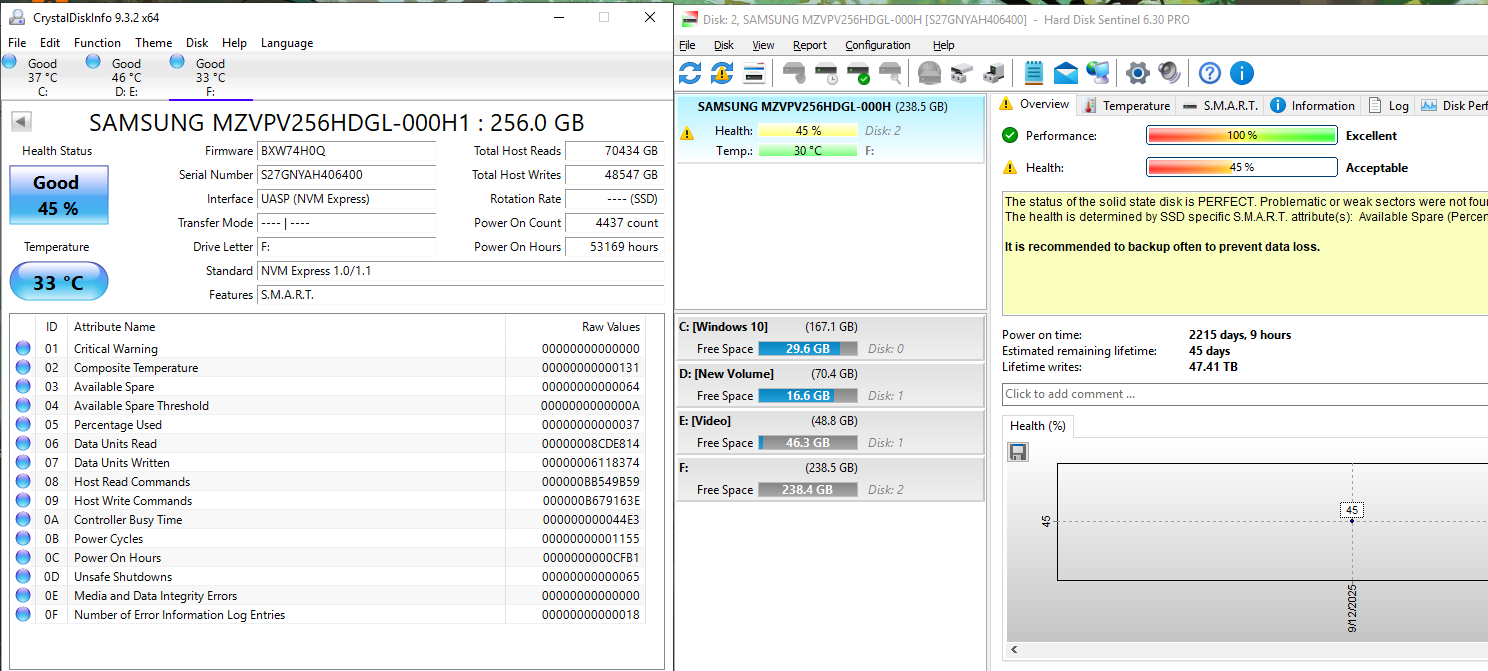Open the File menu in CrystalDiskInfo
Screen dimensions: 1488x671
click(17, 43)
